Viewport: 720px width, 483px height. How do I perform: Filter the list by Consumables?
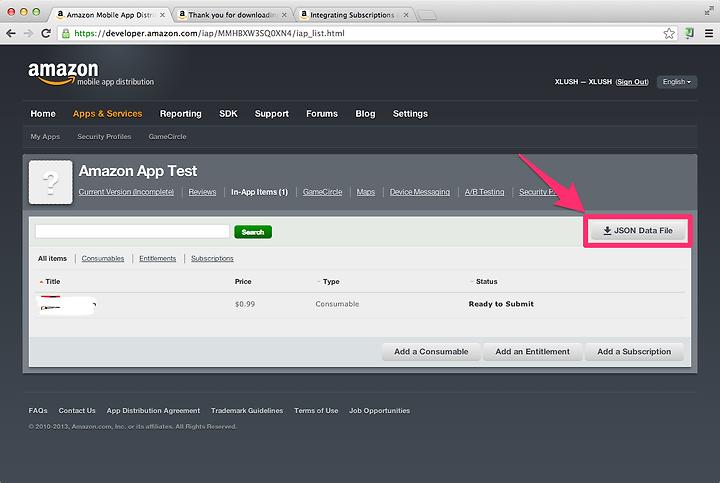pyautogui.click(x=103, y=258)
